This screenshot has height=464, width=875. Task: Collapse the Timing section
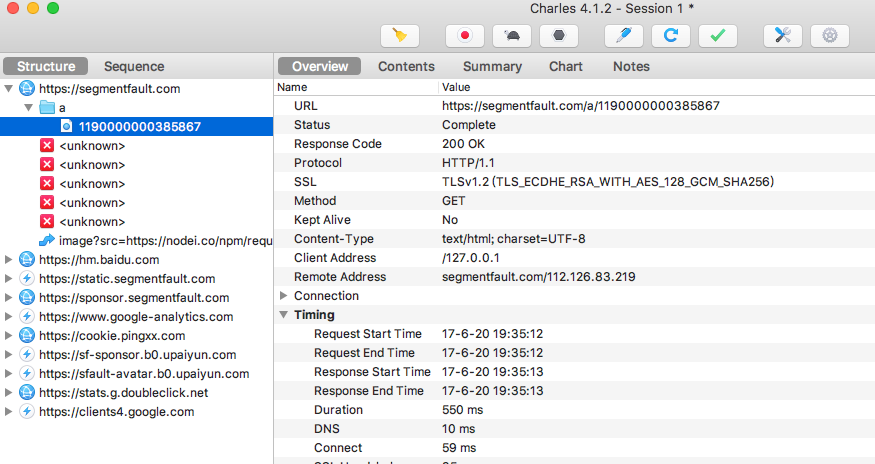tap(284, 315)
